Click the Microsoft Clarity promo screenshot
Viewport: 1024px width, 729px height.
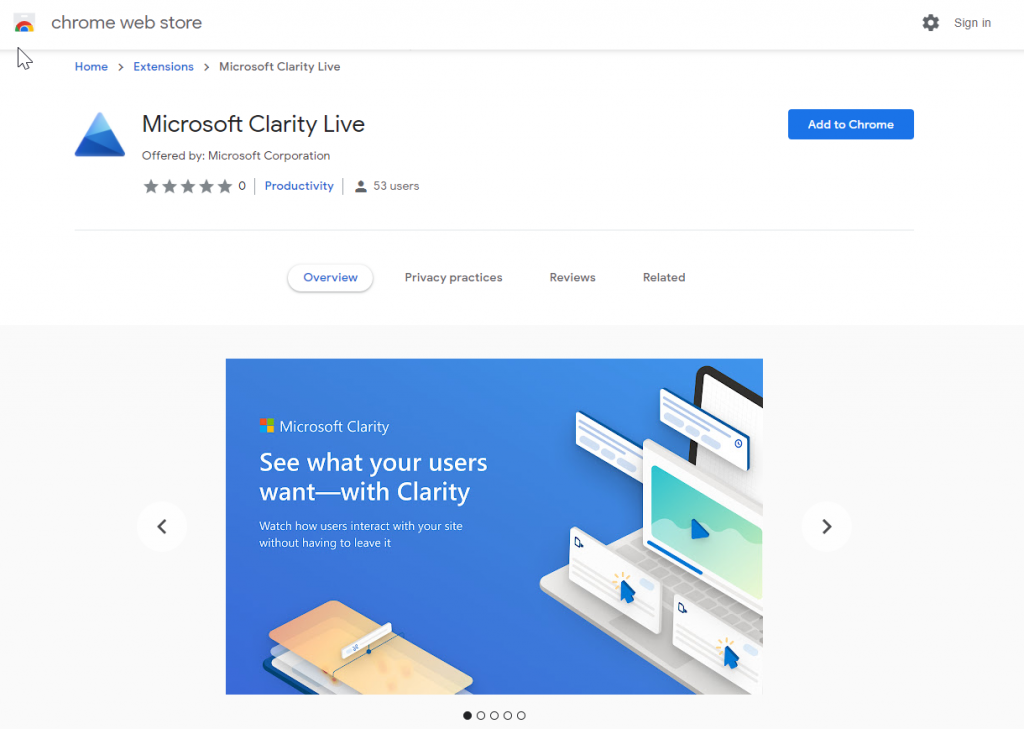(x=494, y=526)
